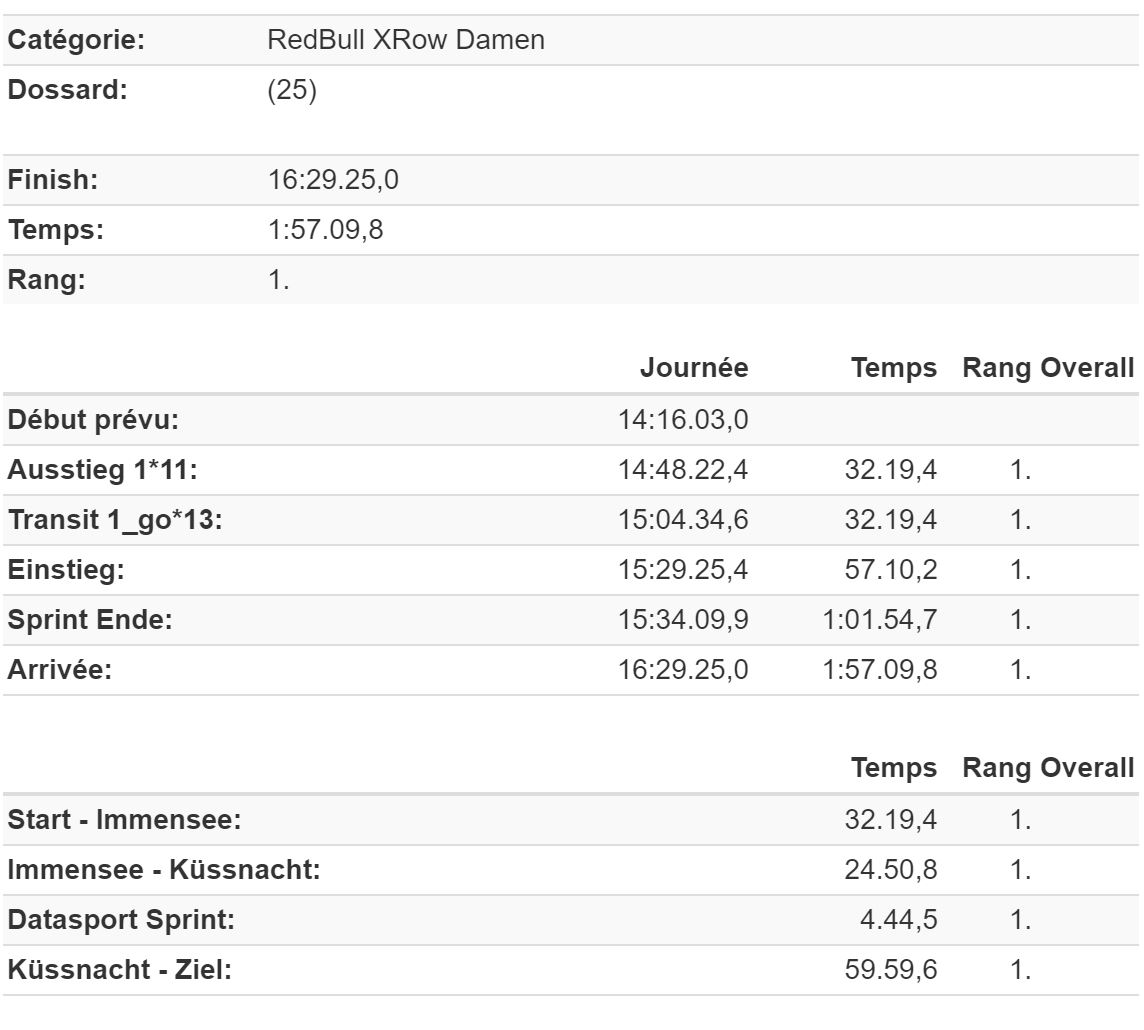The height and width of the screenshot is (1030, 1144).
Task: Click the Einstieg time of day 15:29.25,4
Action: pyautogui.click(x=684, y=570)
